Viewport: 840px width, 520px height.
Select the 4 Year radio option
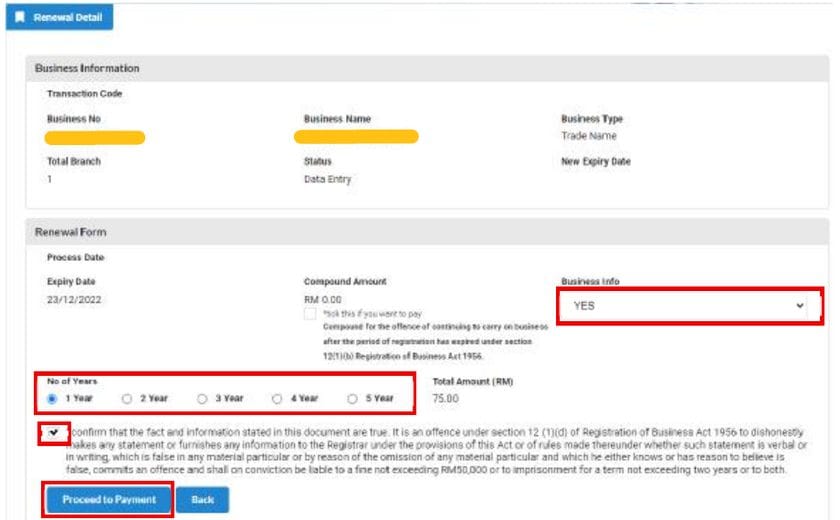[x=277, y=398]
